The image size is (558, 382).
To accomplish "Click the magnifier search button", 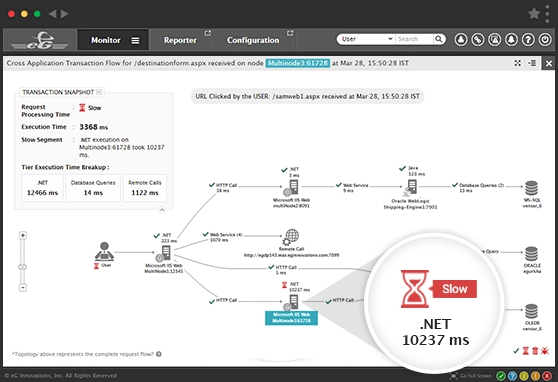I will click(x=439, y=39).
